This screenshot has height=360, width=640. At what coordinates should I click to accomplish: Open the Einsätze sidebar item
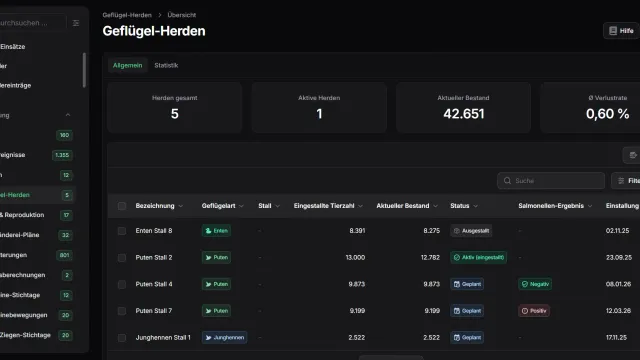[38, 47]
